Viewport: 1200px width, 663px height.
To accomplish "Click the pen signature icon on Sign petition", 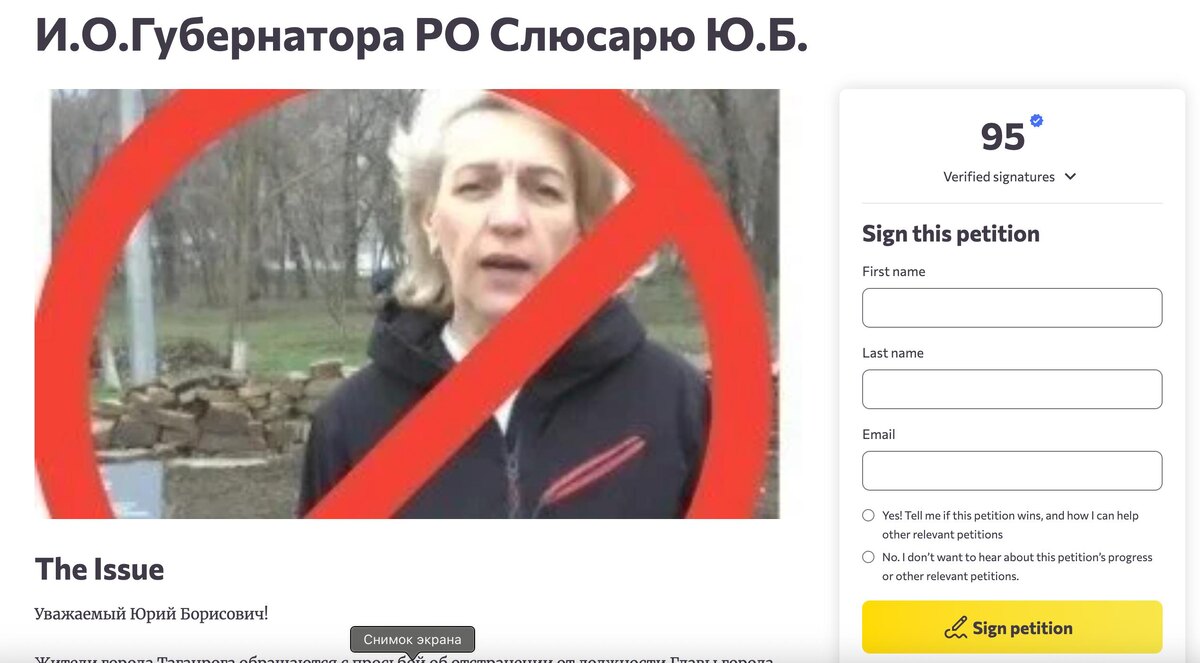I will [x=955, y=628].
